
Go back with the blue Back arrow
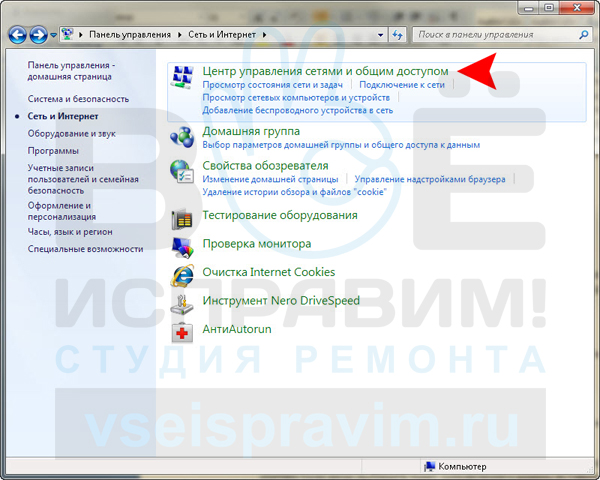[18, 35]
